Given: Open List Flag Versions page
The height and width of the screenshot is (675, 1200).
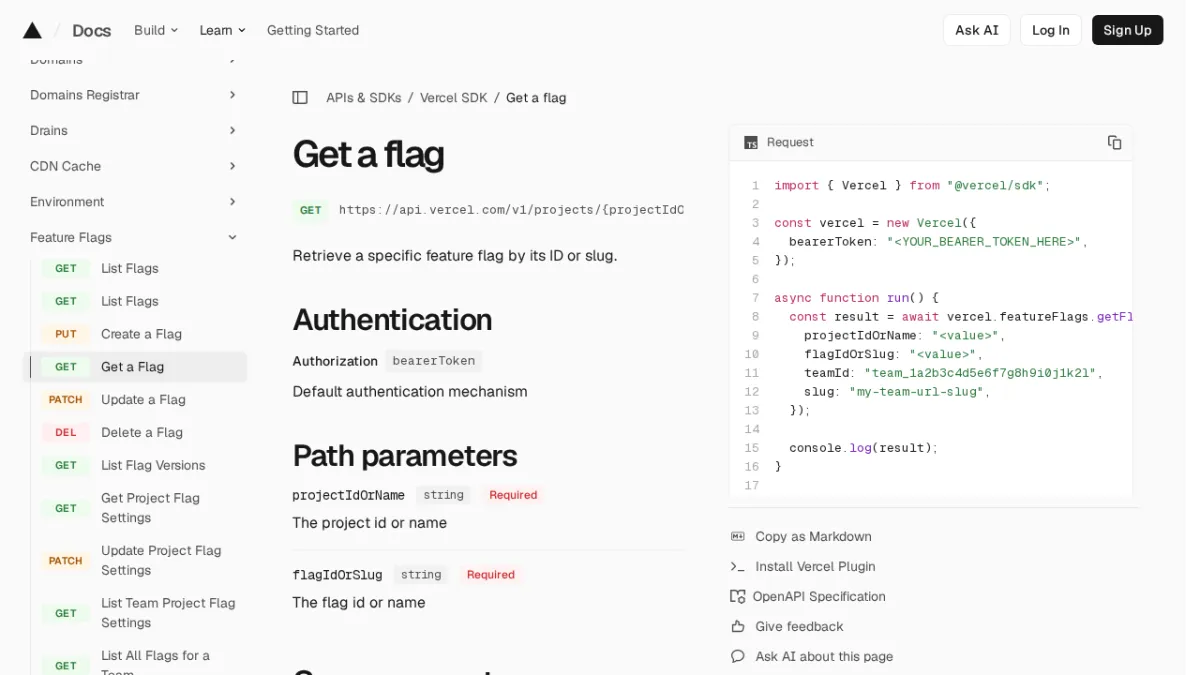Looking at the screenshot, I should [153, 465].
